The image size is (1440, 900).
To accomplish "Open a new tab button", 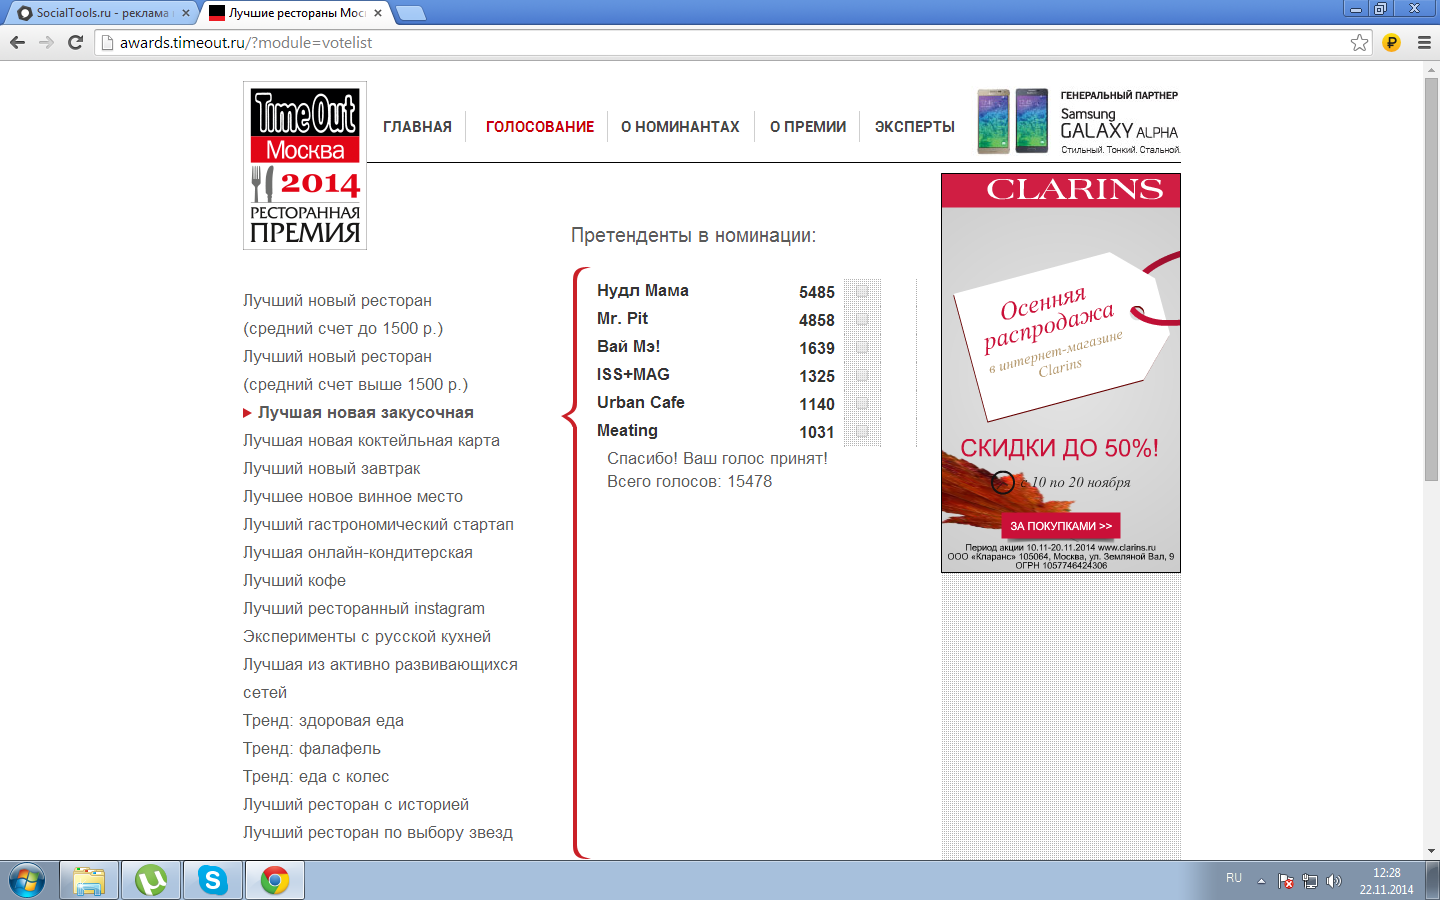I will [x=410, y=13].
